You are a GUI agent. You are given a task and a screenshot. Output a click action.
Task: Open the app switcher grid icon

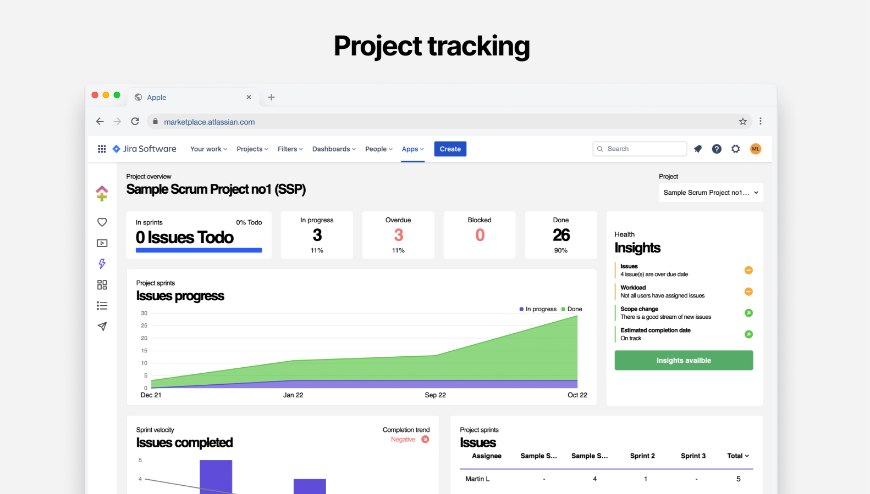click(102, 149)
